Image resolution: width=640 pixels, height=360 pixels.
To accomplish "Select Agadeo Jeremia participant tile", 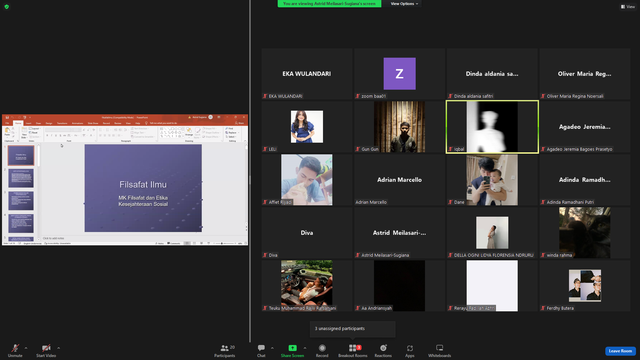I will (585, 127).
